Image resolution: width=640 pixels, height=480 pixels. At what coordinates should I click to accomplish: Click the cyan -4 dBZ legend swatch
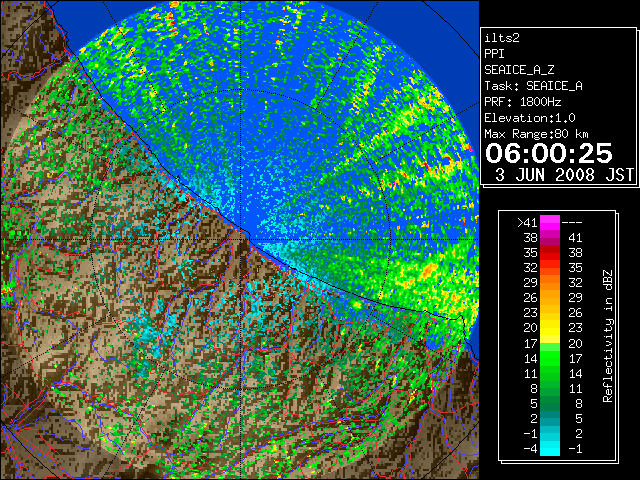click(x=550, y=449)
